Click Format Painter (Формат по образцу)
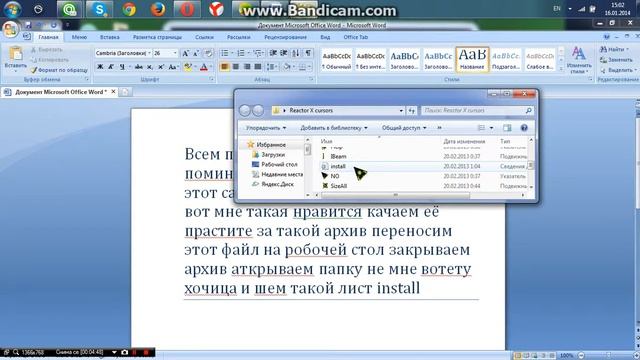 59,70
